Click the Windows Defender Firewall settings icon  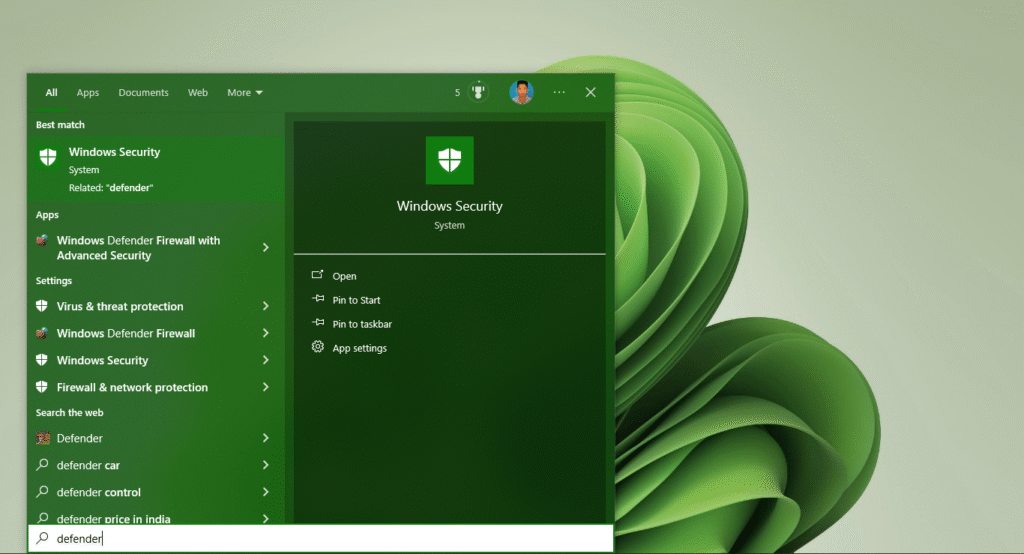[x=42, y=333]
